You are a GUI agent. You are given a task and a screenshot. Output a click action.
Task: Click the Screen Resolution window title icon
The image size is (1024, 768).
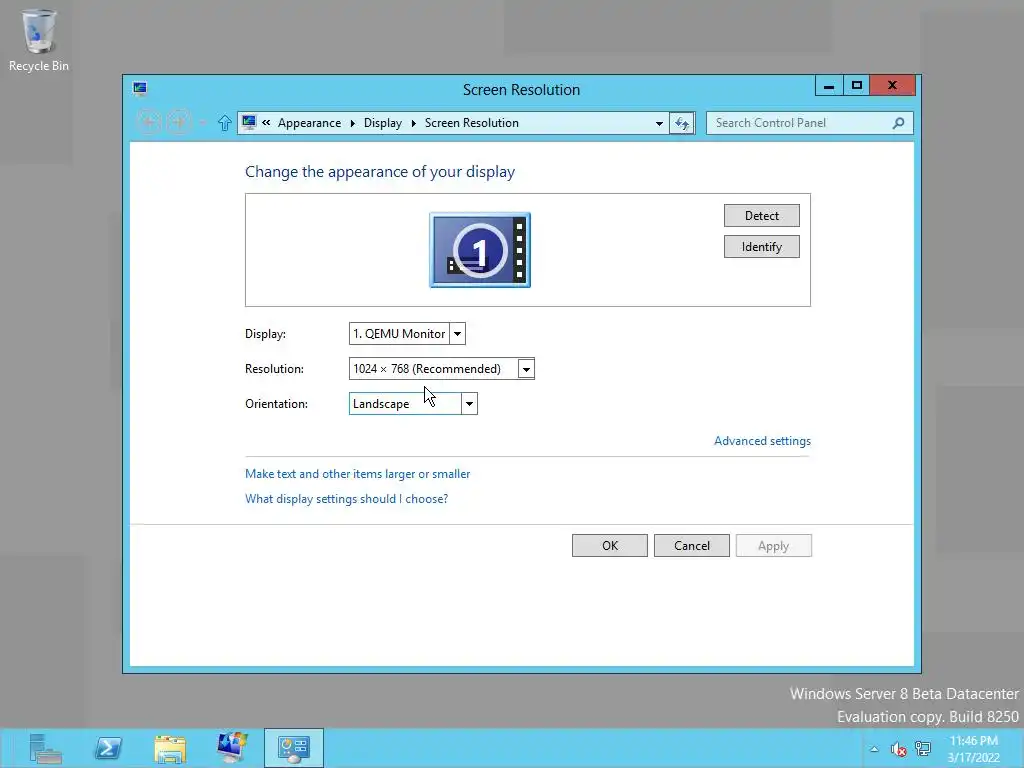point(140,89)
